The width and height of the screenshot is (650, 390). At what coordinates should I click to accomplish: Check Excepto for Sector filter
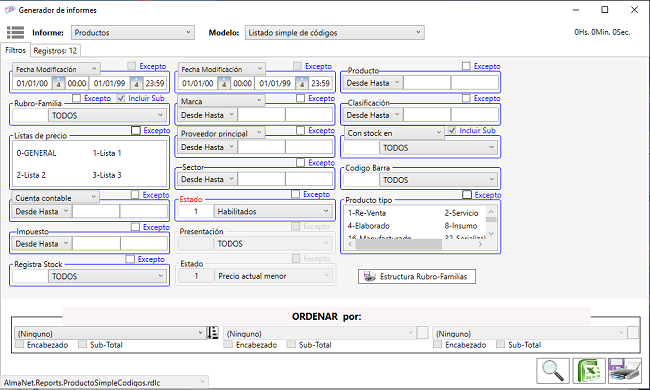pyautogui.click(x=301, y=162)
